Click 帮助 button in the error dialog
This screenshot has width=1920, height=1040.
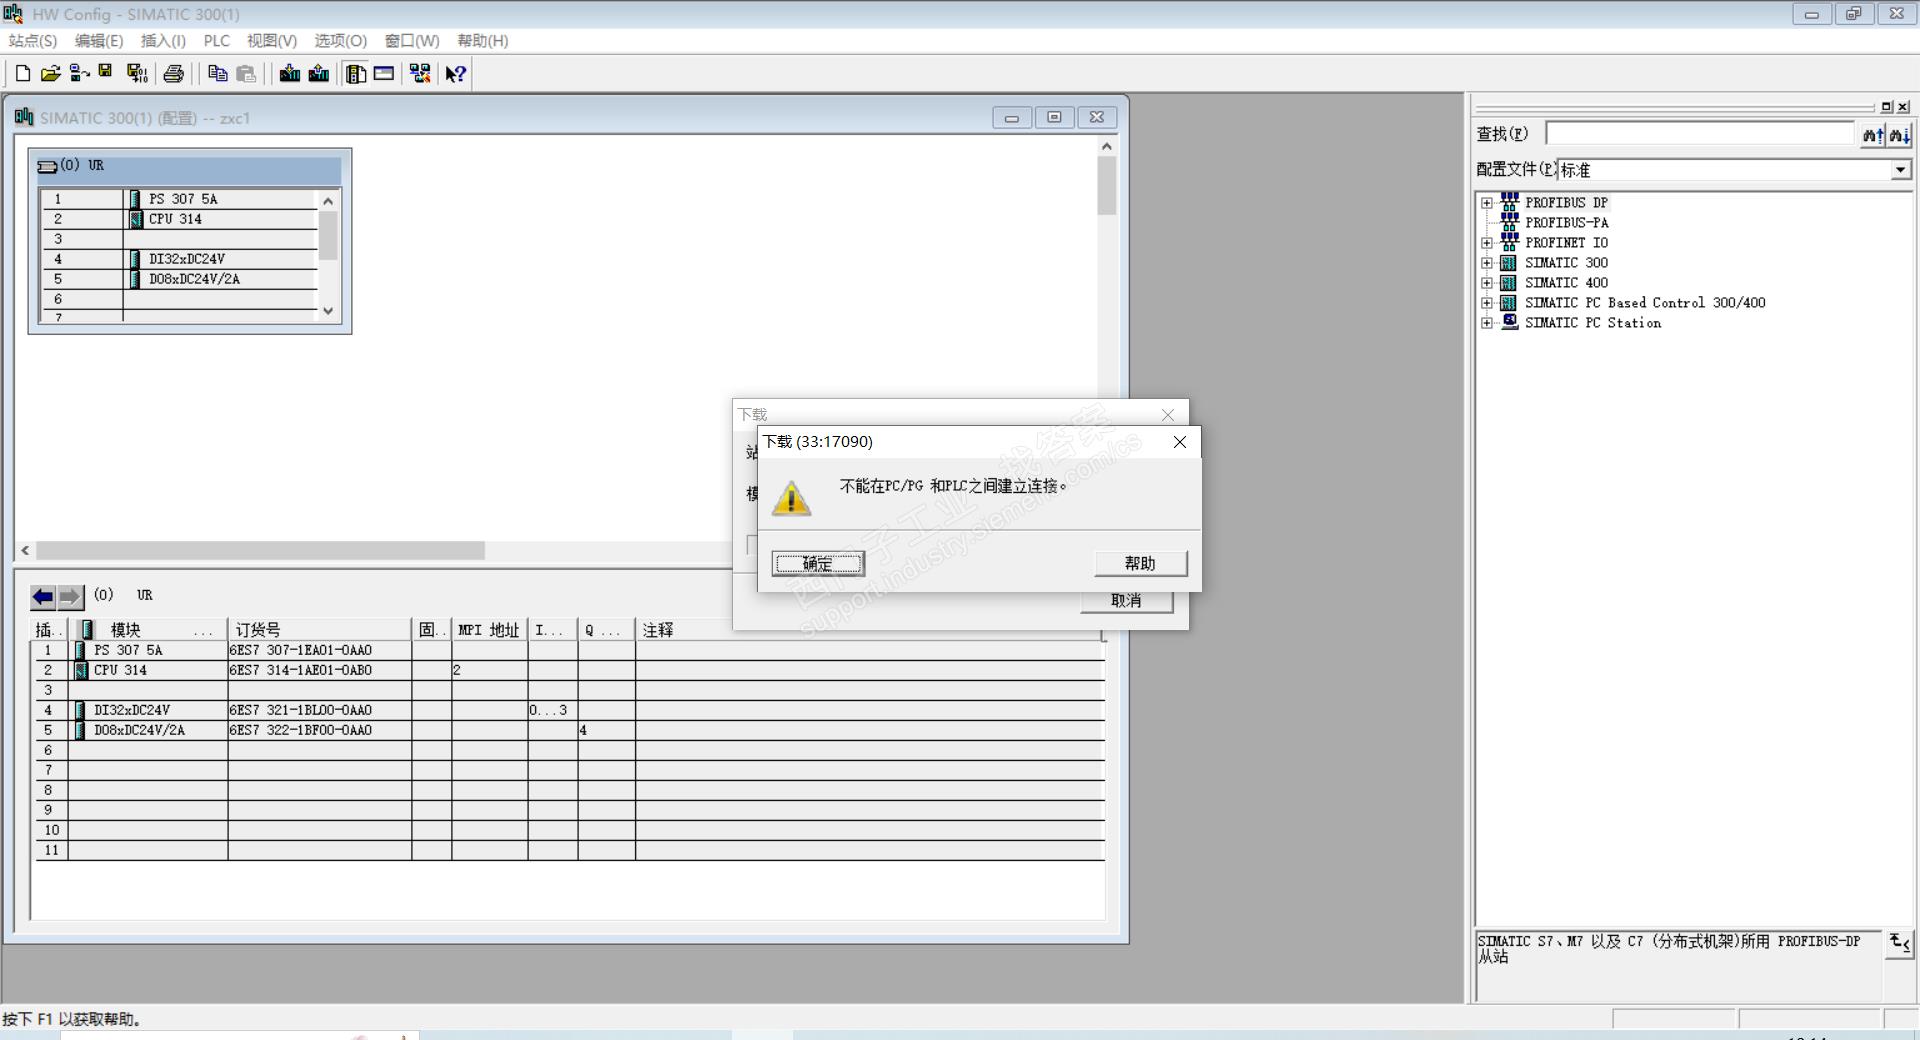click(1141, 564)
